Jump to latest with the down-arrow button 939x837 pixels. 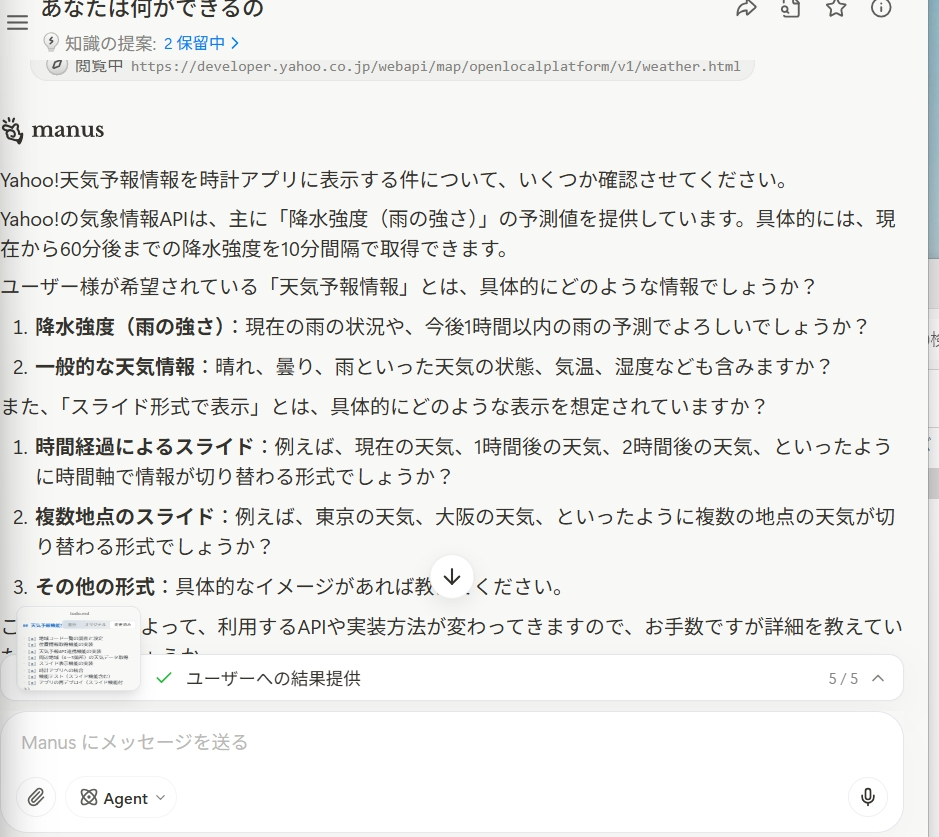point(452,577)
